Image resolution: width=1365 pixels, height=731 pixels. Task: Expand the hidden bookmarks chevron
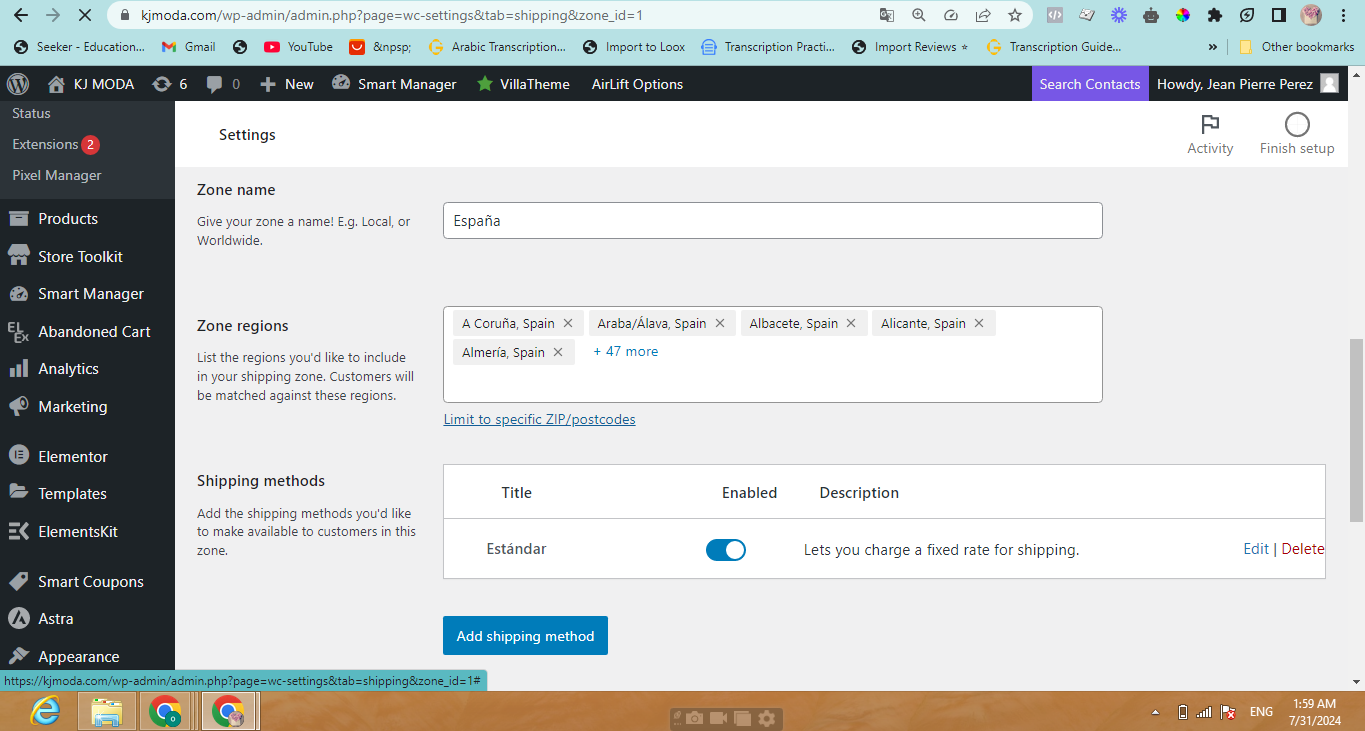pos(1213,47)
